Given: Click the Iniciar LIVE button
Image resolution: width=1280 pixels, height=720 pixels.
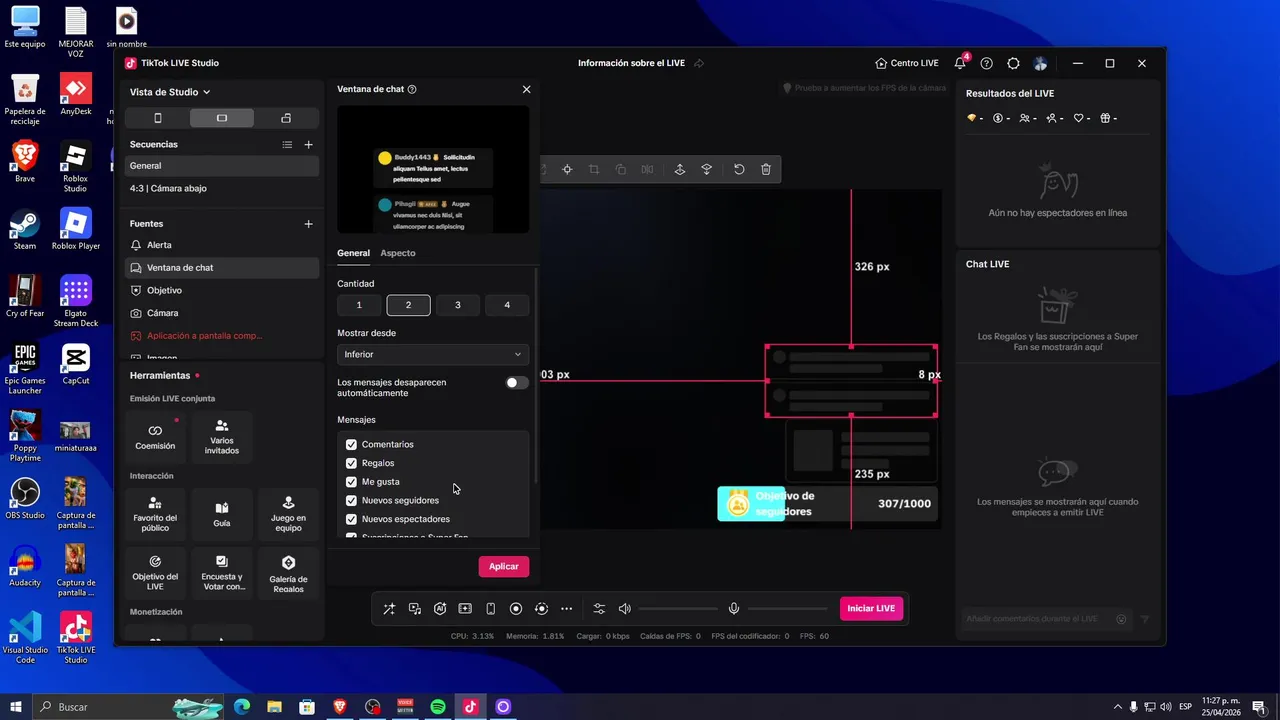Looking at the screenshot, I should (871, 608).
